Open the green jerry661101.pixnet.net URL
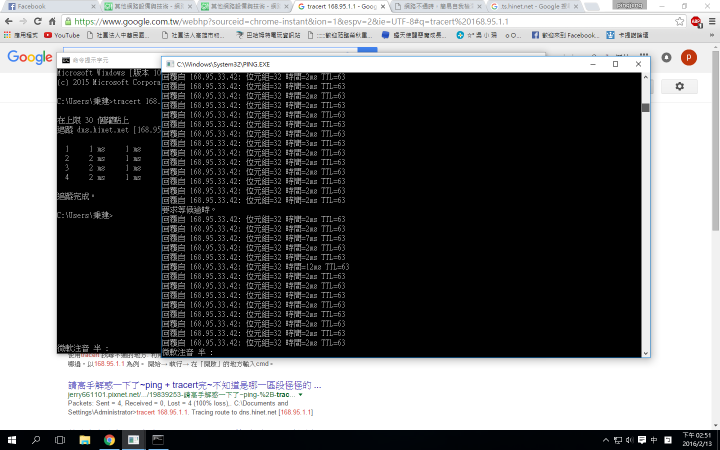 182,394
